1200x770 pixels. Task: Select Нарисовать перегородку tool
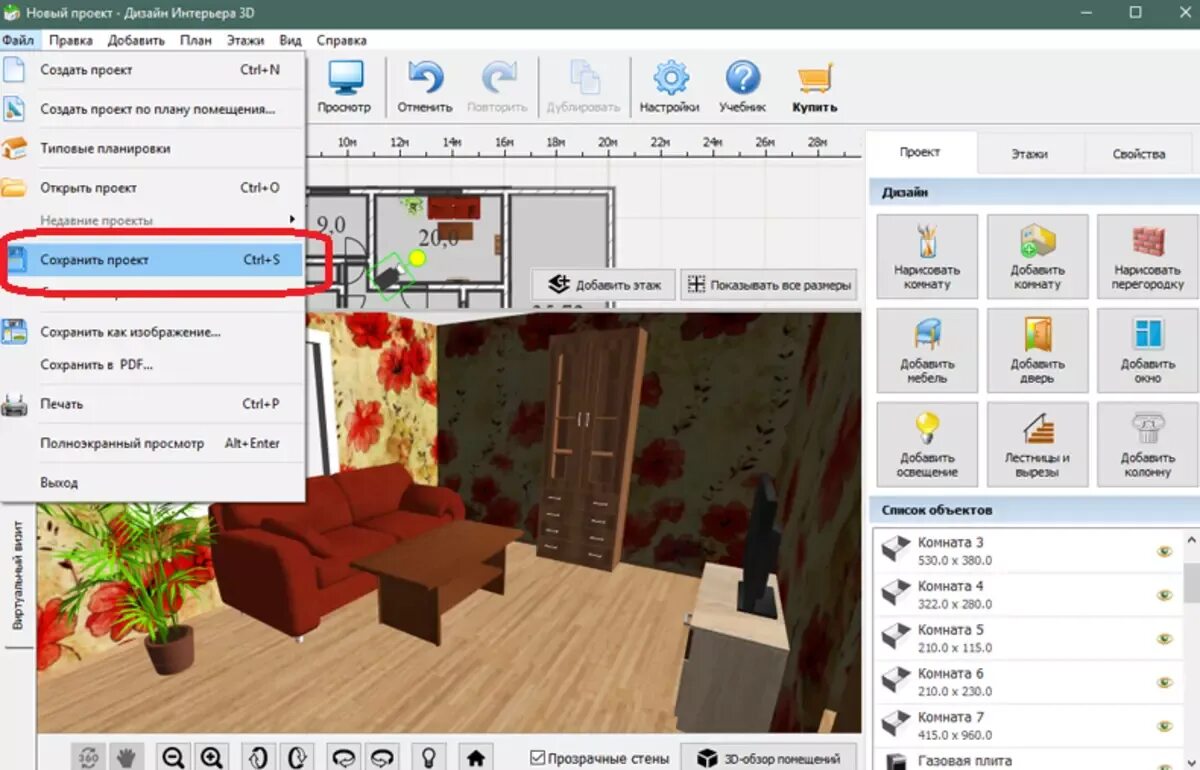[x=1147, y=257]
